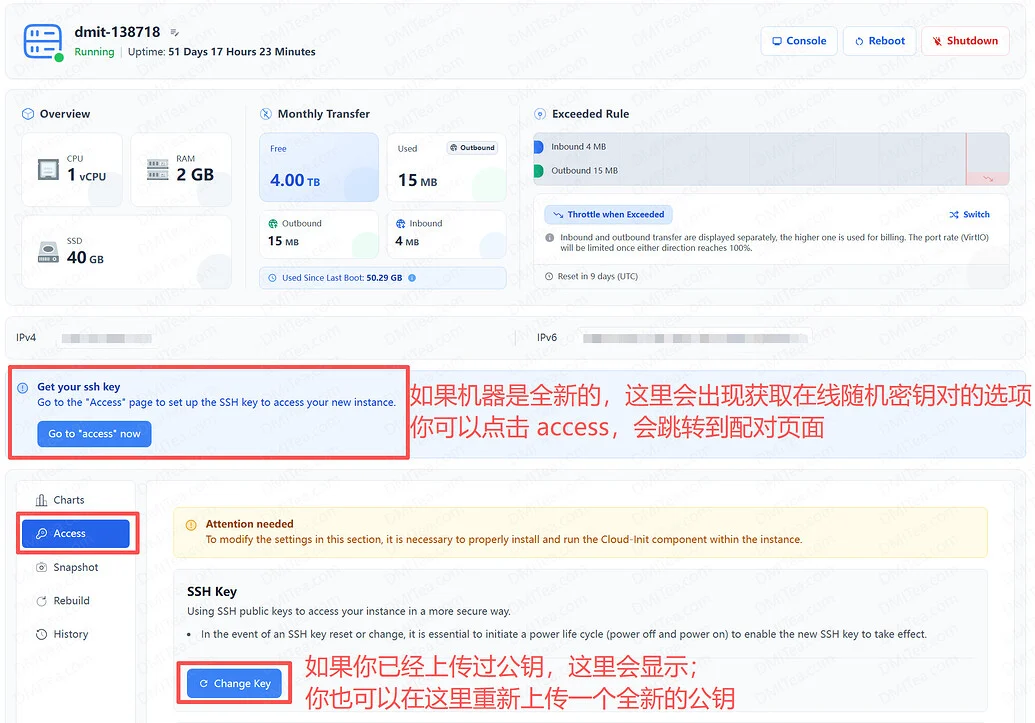Screen dimensions: 1035x723
Task: Click the Exceeded Rule header icon
Action: click(540, 114)
